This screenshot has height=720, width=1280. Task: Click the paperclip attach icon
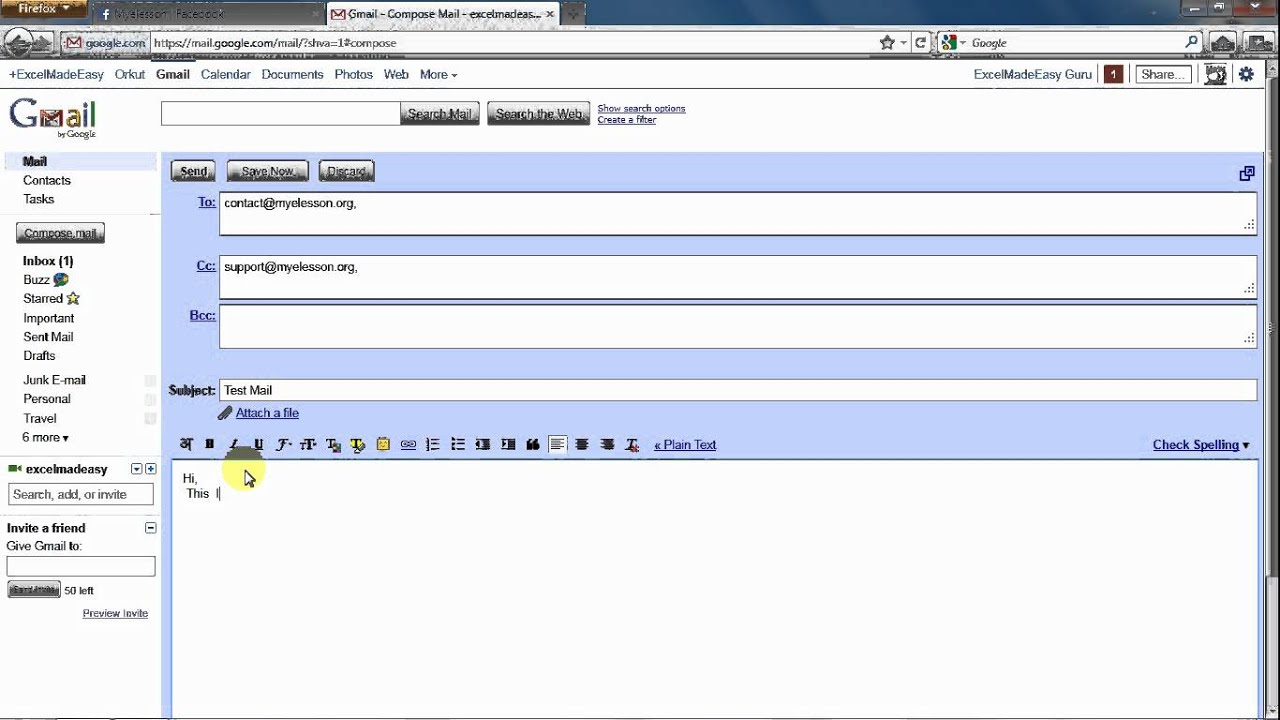(226, 413)
